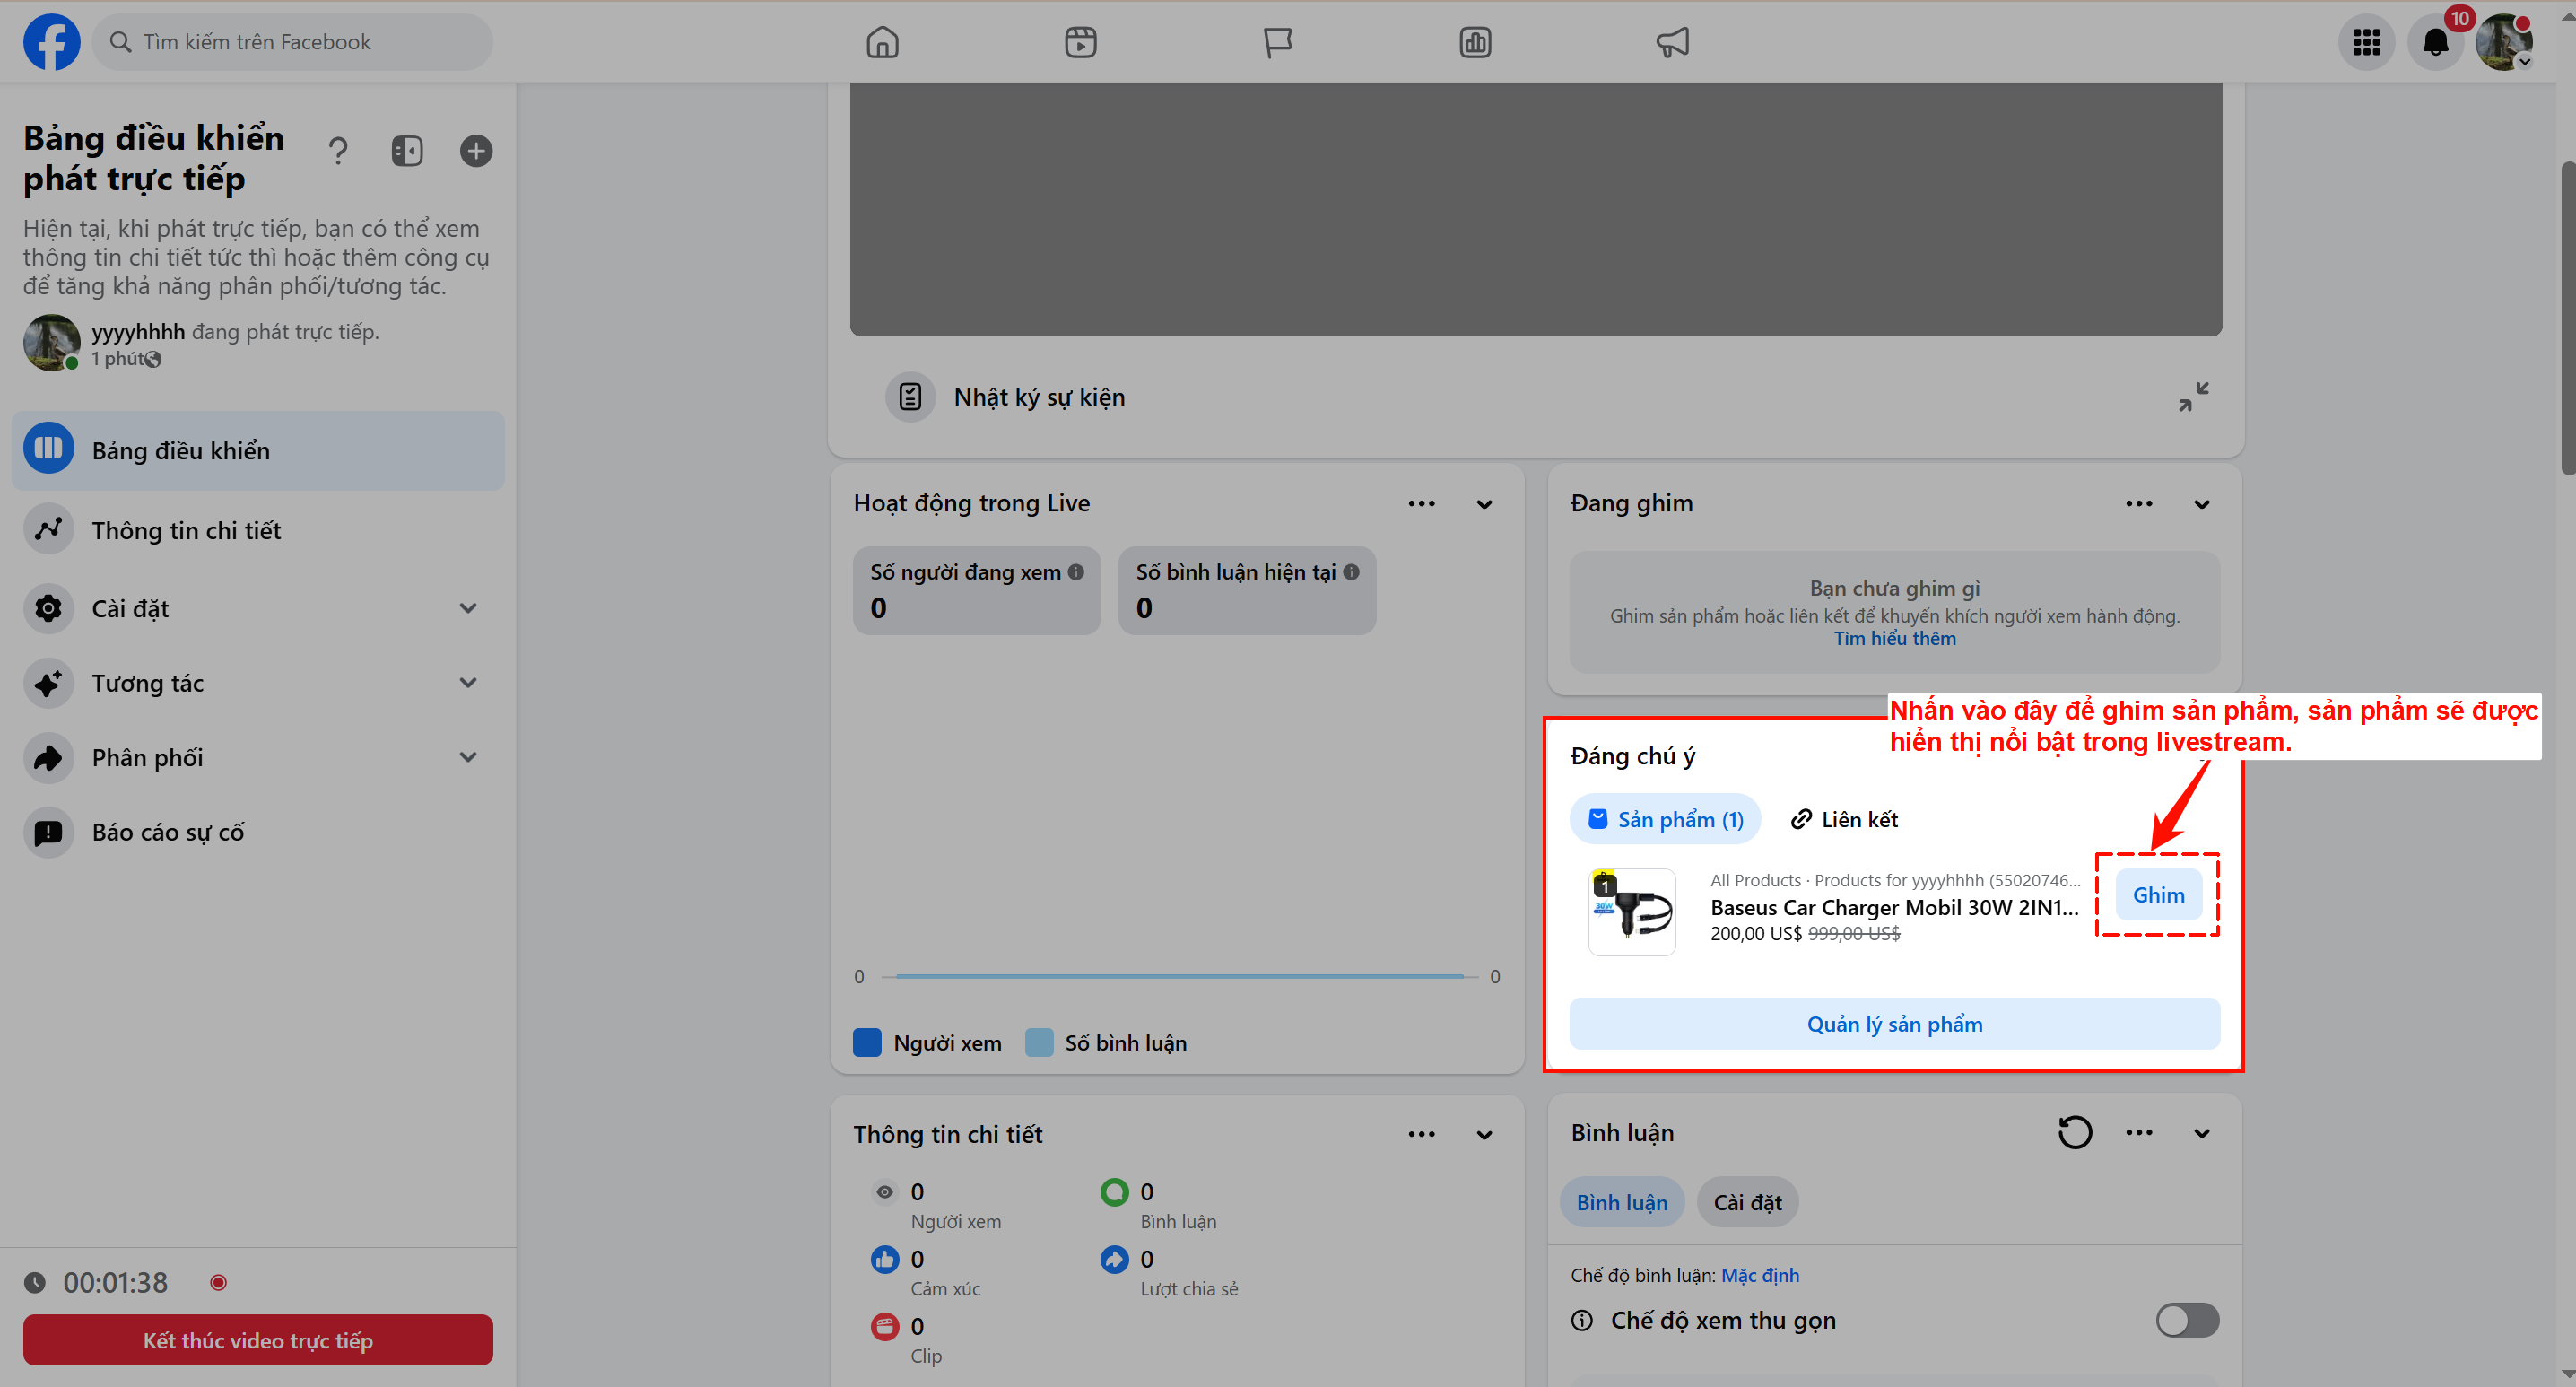This screenshot has width=2576, height=1387.
Task: Refresh comments with the reload icon
Action: coord(2074,1132)
